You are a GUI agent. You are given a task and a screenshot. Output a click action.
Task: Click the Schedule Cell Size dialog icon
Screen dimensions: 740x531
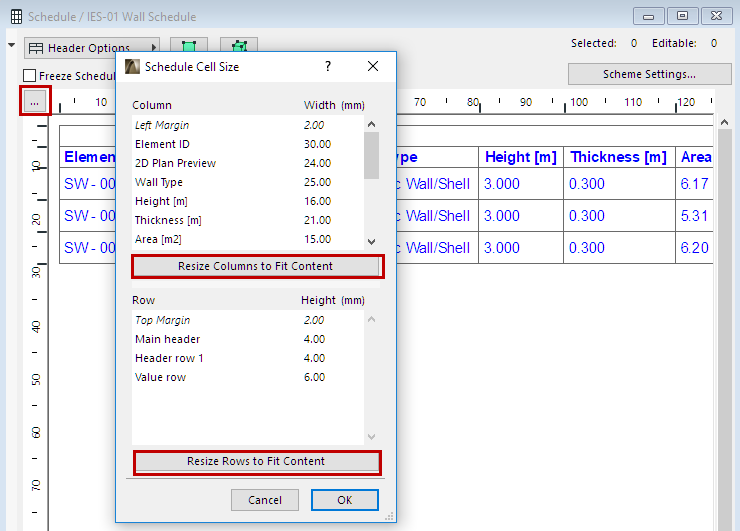click(x=132, y=67)
